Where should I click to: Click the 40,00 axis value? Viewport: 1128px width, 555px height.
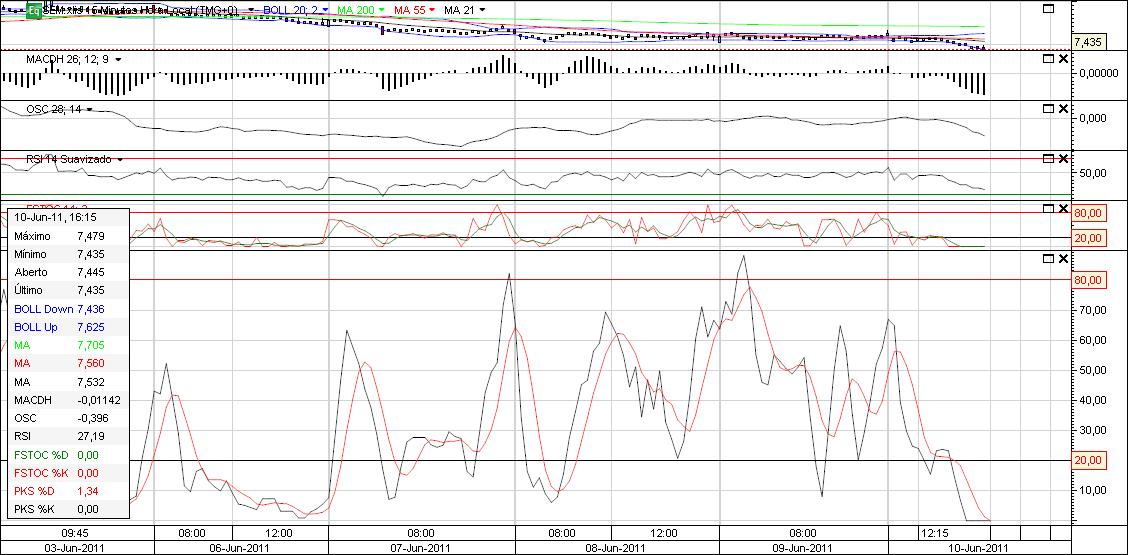tap(1093, 400)
